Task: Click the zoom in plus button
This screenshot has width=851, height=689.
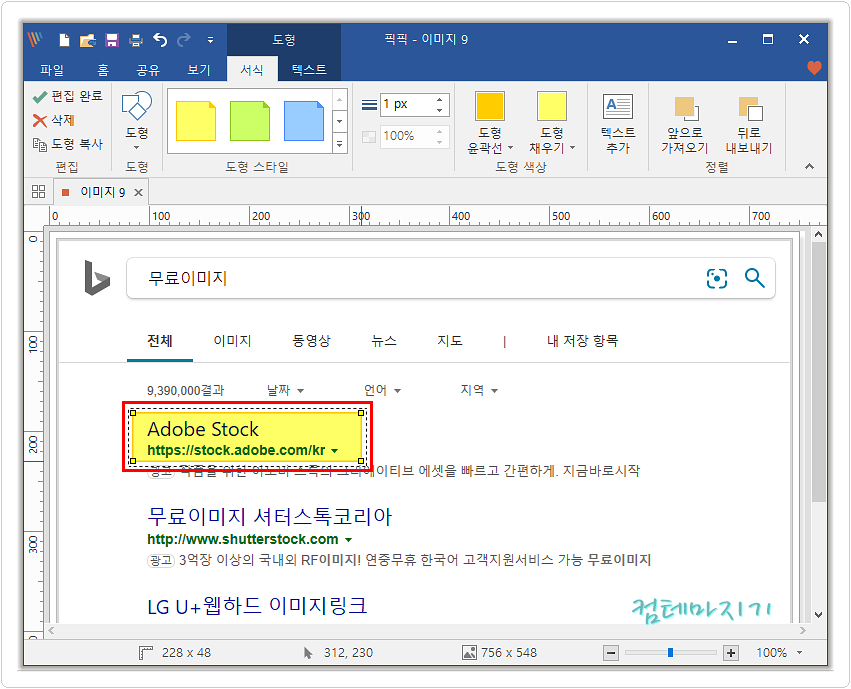Action: point(731,653)
